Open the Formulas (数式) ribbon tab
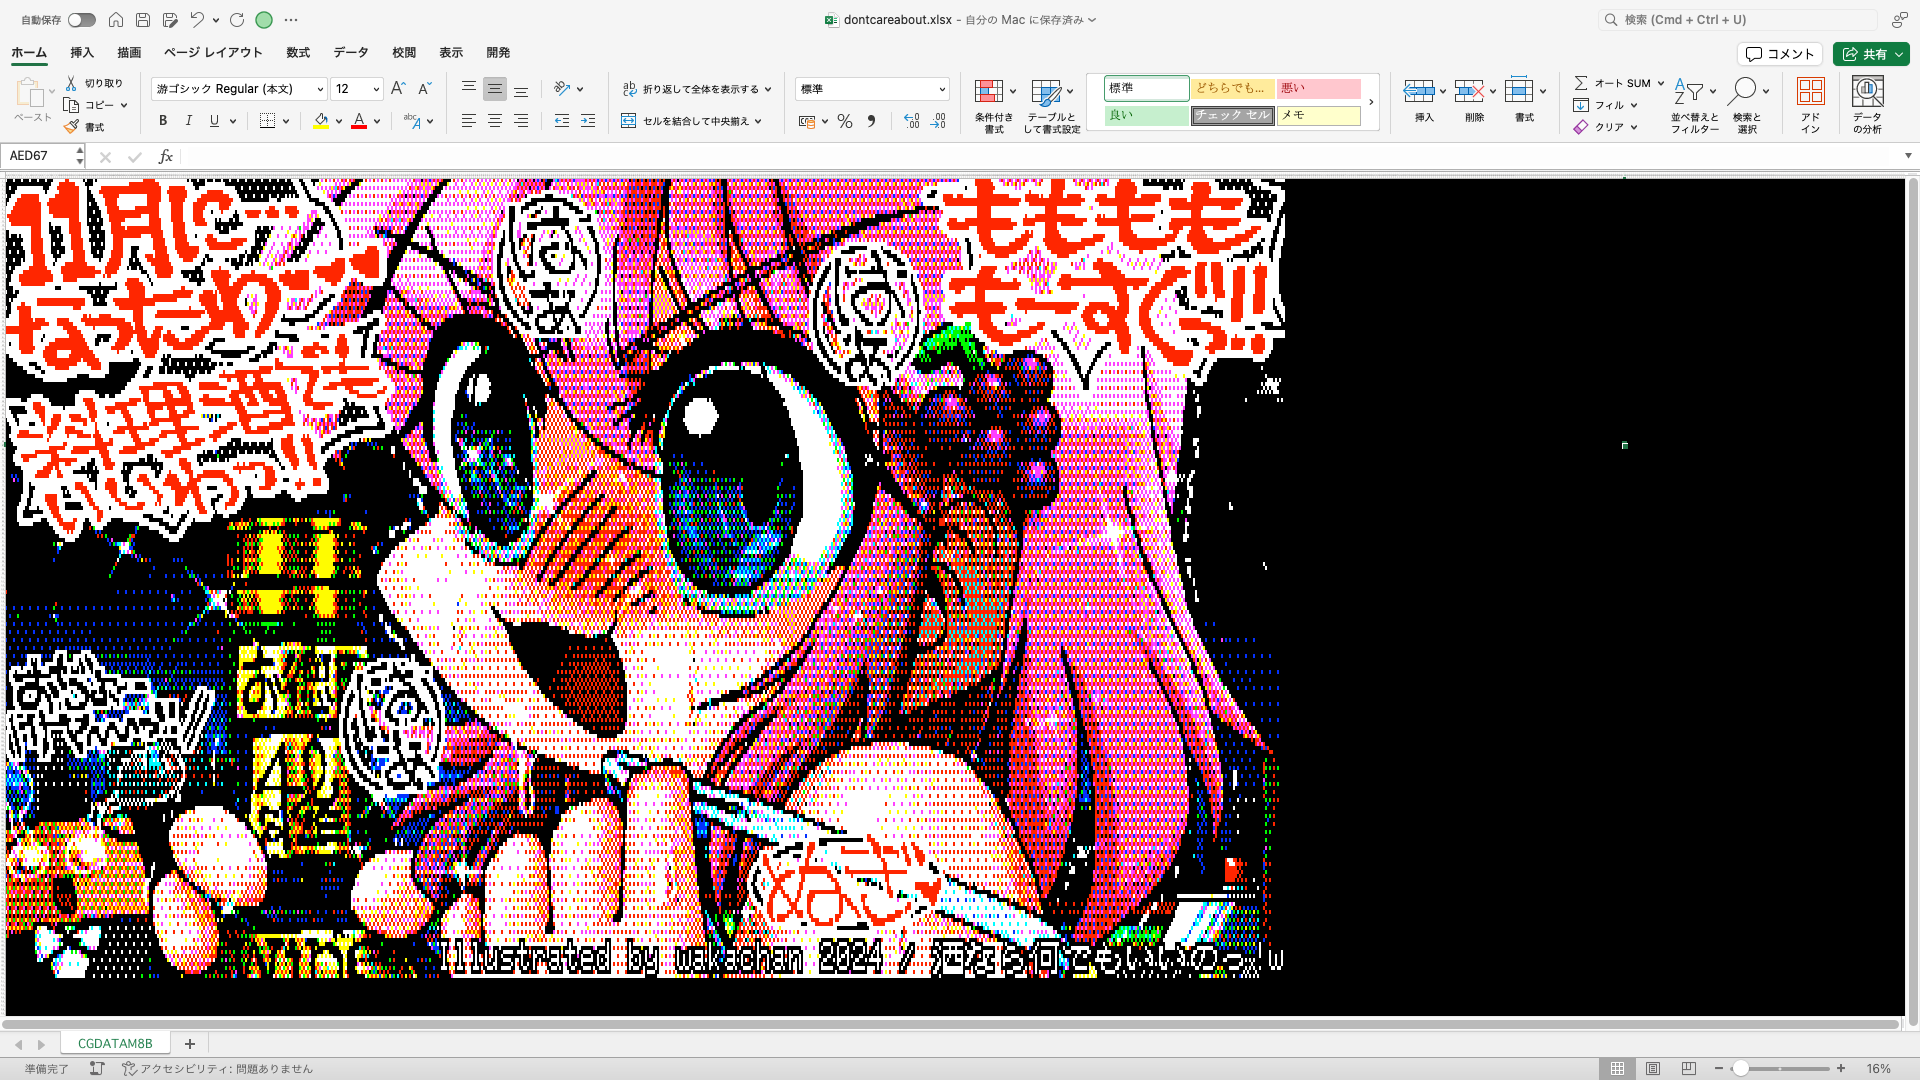The width and height of the screenshot is (1920, 1080). point(298,53)
